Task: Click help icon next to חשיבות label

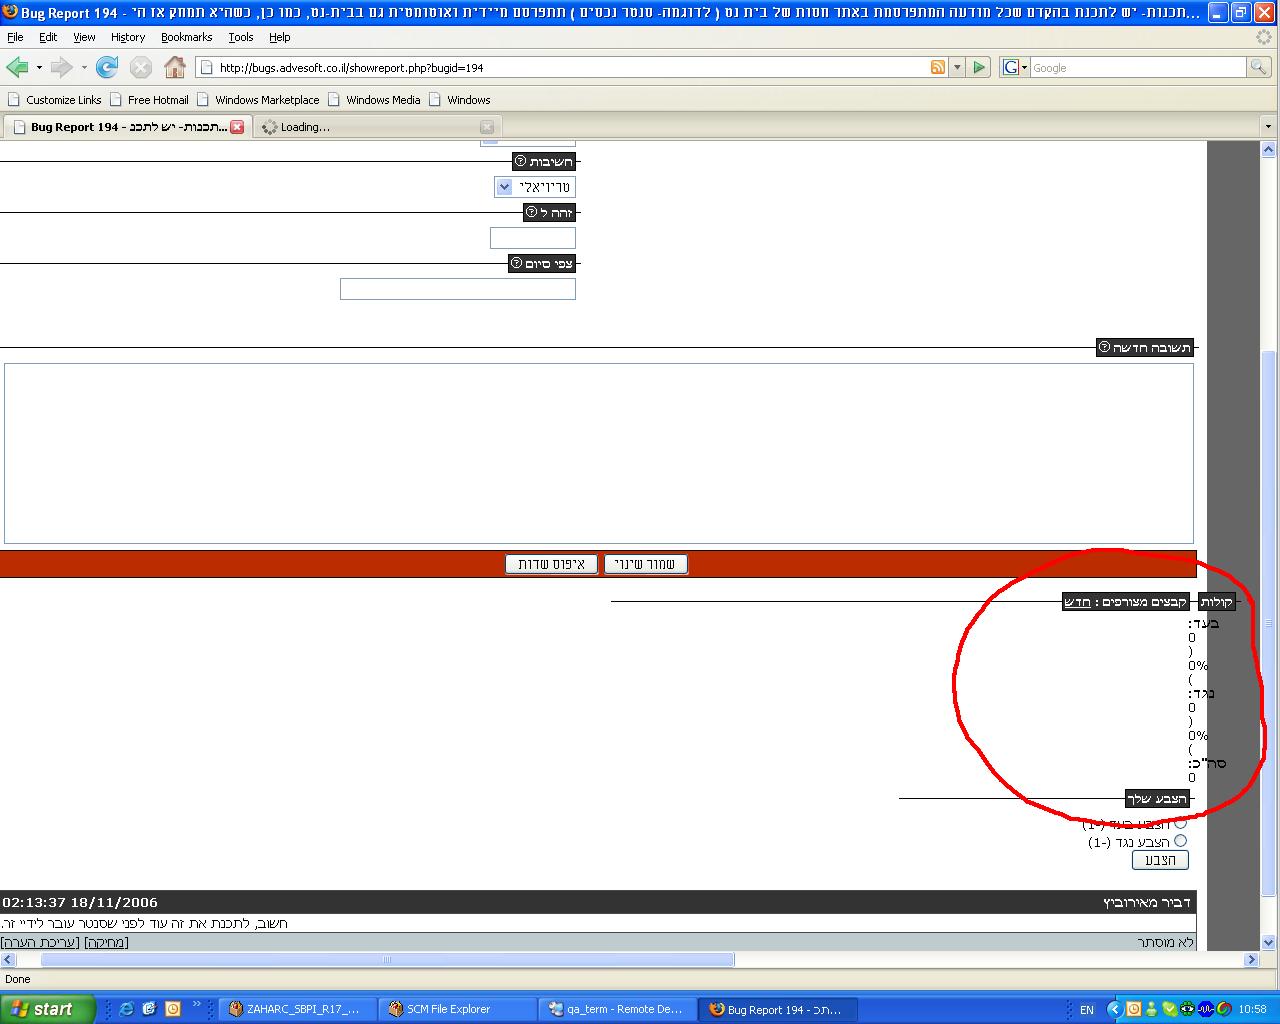Action: 520,161
